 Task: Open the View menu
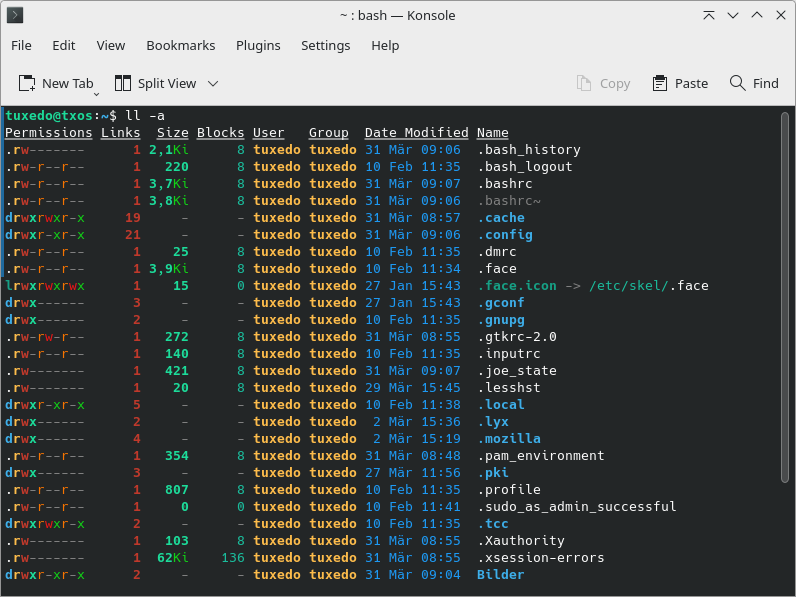click(111, 46)
